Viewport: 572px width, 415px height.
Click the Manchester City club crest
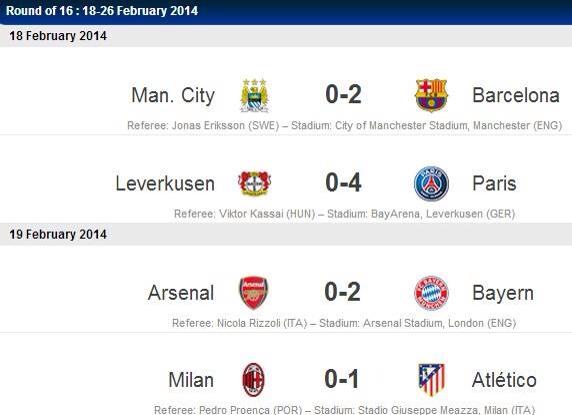[254, 95]
